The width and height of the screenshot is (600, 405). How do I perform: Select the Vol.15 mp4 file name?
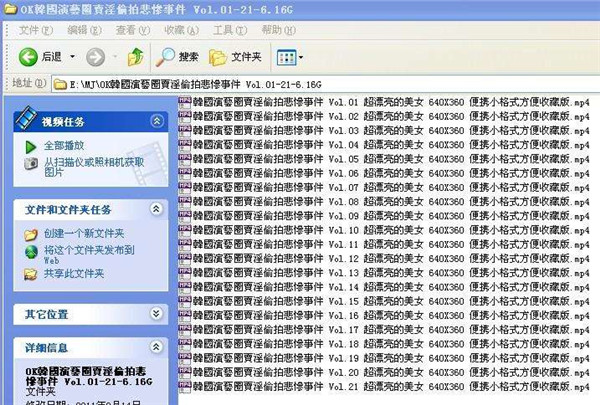click(x=391, y=301)
